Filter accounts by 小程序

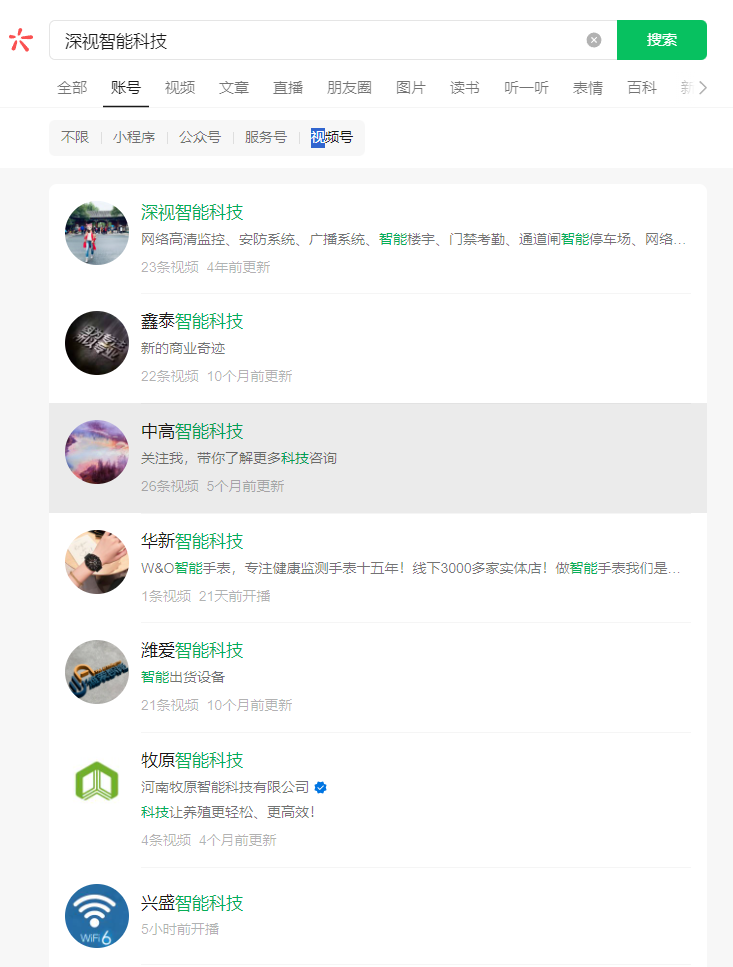point(134,138)
